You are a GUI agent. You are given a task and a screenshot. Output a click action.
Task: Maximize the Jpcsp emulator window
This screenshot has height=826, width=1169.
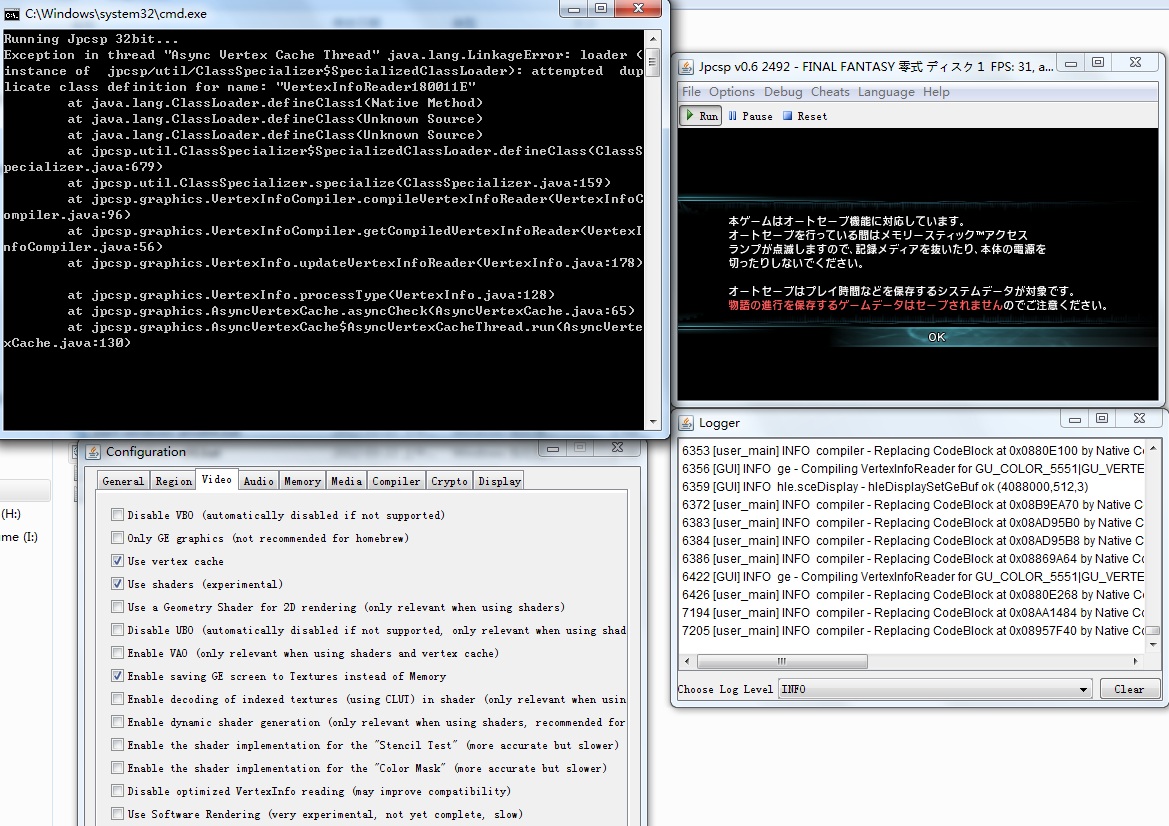(1098, 63)
